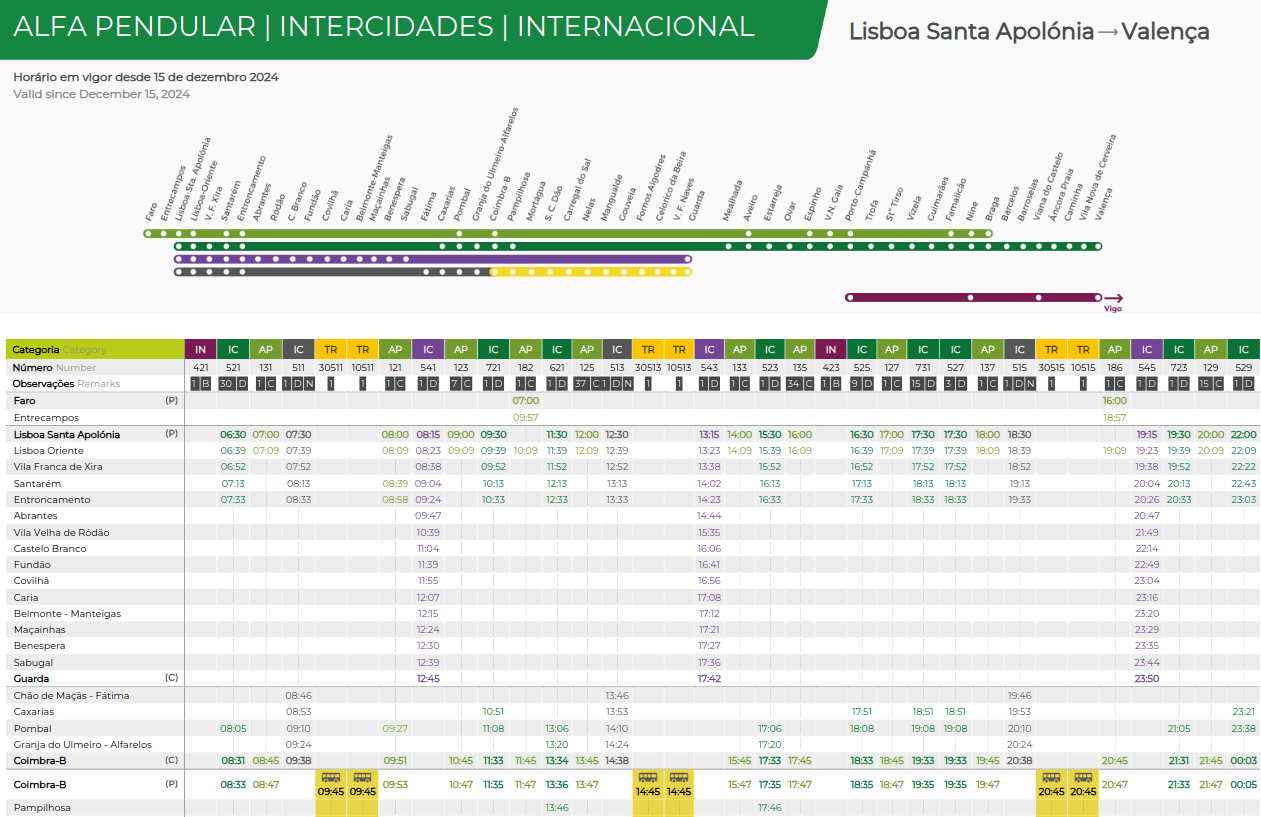
Task: Select train number 131 in the Número row
Action: coord(266,368)
